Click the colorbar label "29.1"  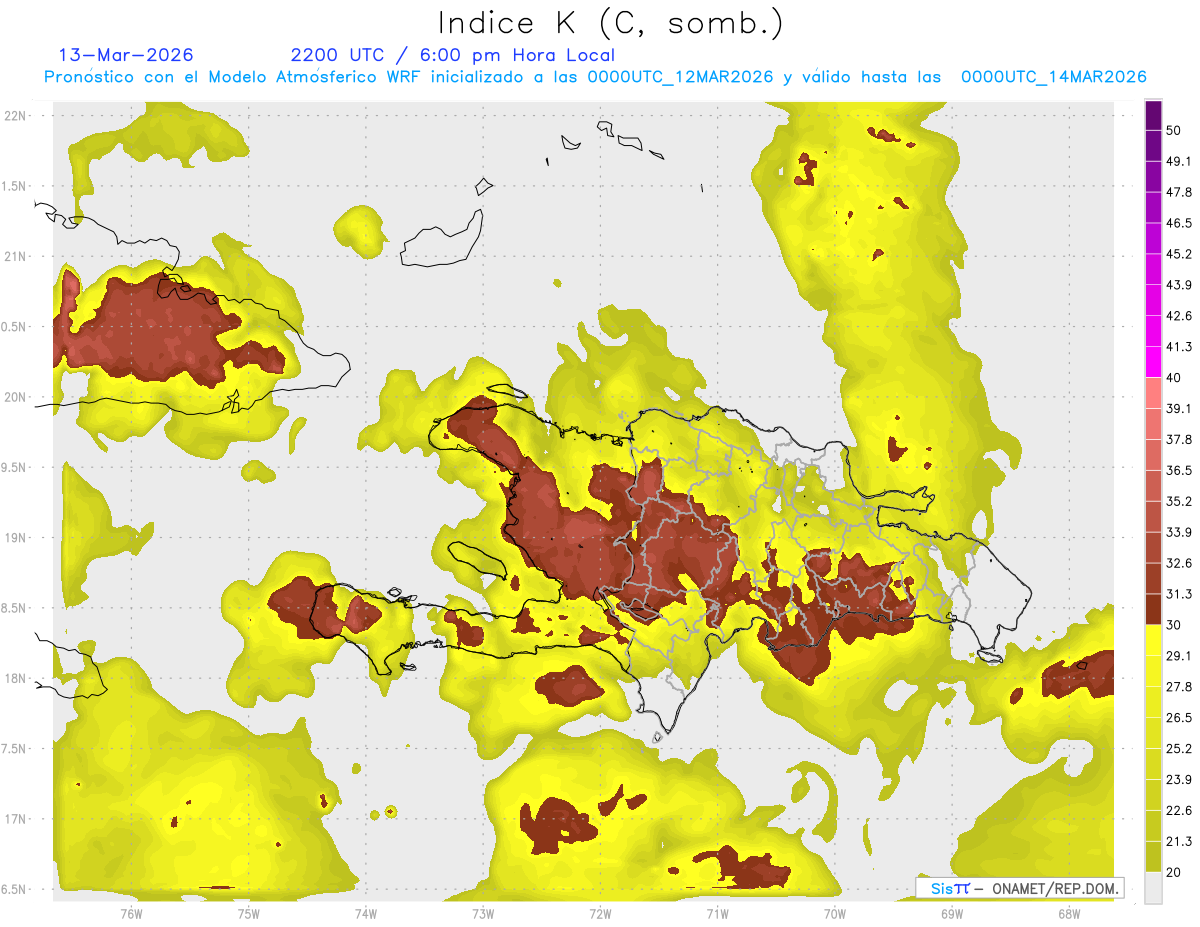click(1180, 656)
